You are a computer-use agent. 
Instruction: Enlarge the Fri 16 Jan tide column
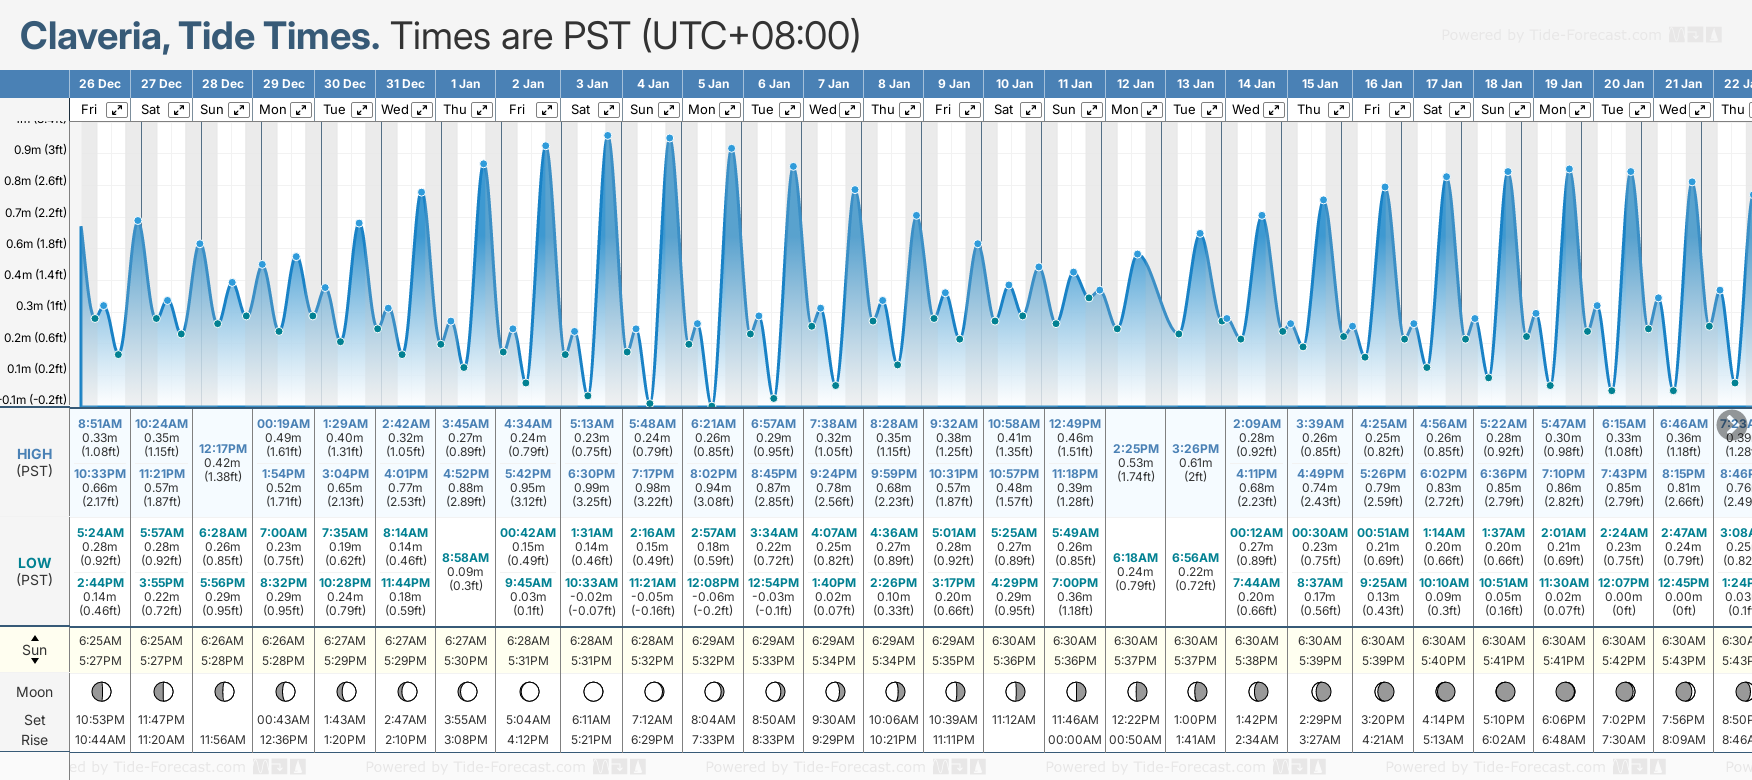pos(1399,110)
